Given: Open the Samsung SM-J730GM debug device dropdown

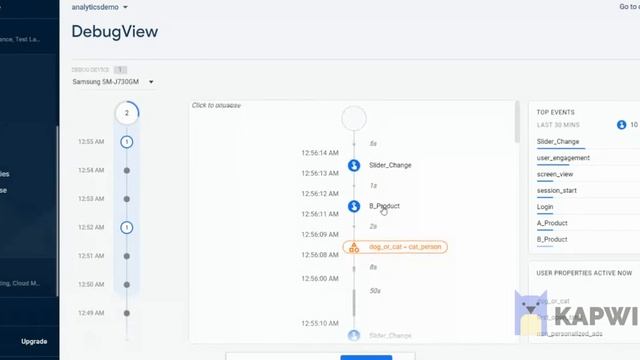Looking at the screenshot, I should click(113, 82).
